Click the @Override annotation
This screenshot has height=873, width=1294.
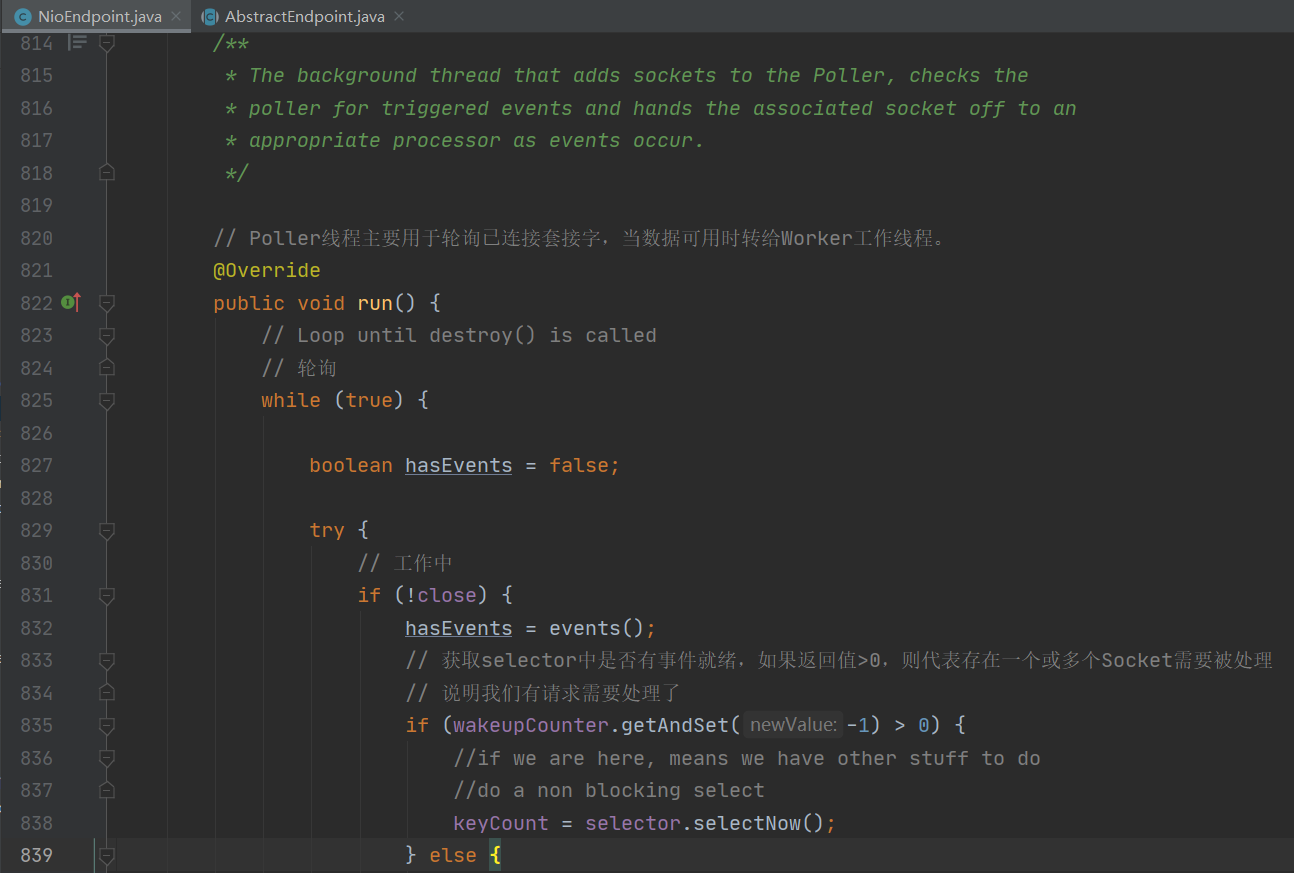click(x=267, y=270)
